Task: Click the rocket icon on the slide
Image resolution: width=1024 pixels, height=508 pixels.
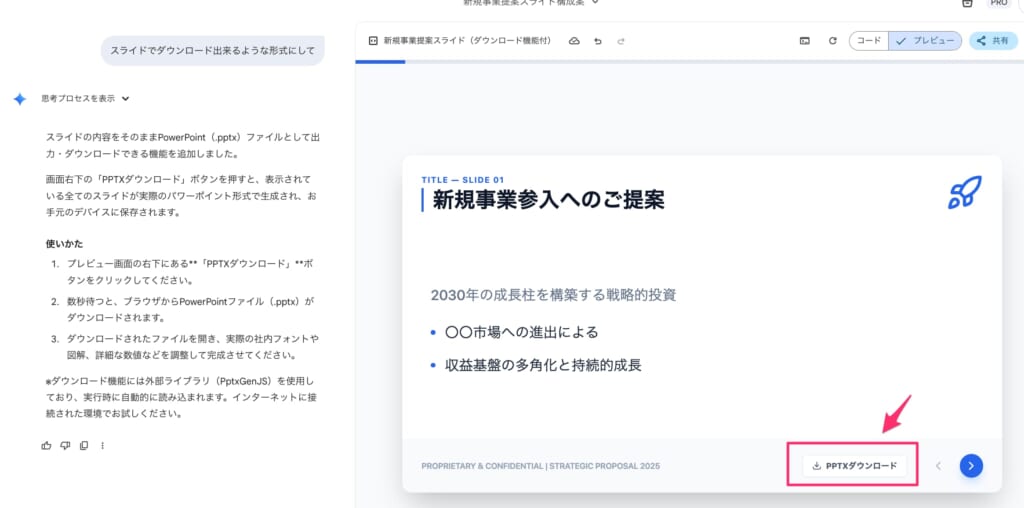Action: point(964,192)
